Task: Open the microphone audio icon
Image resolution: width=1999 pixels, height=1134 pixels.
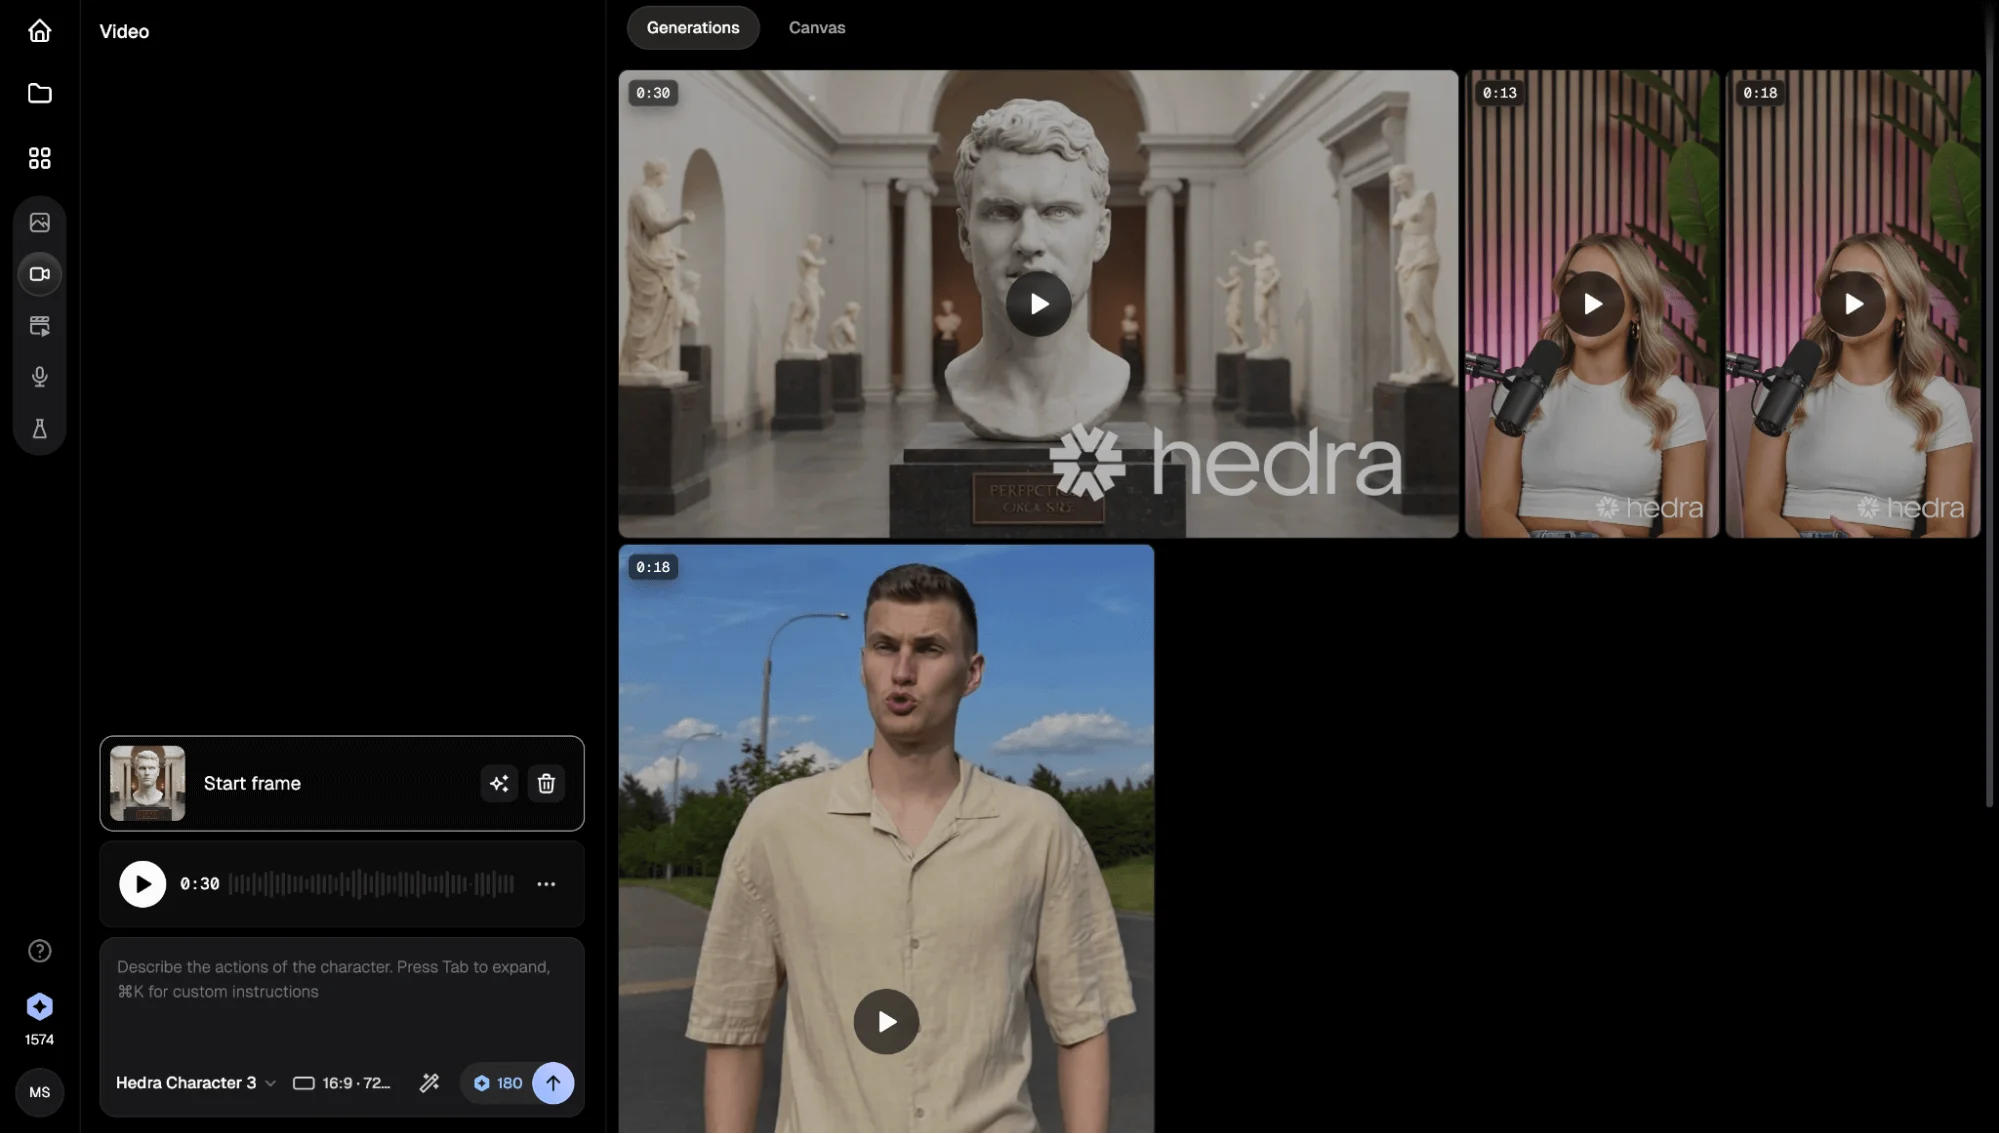Action: [x=39, y=377]
